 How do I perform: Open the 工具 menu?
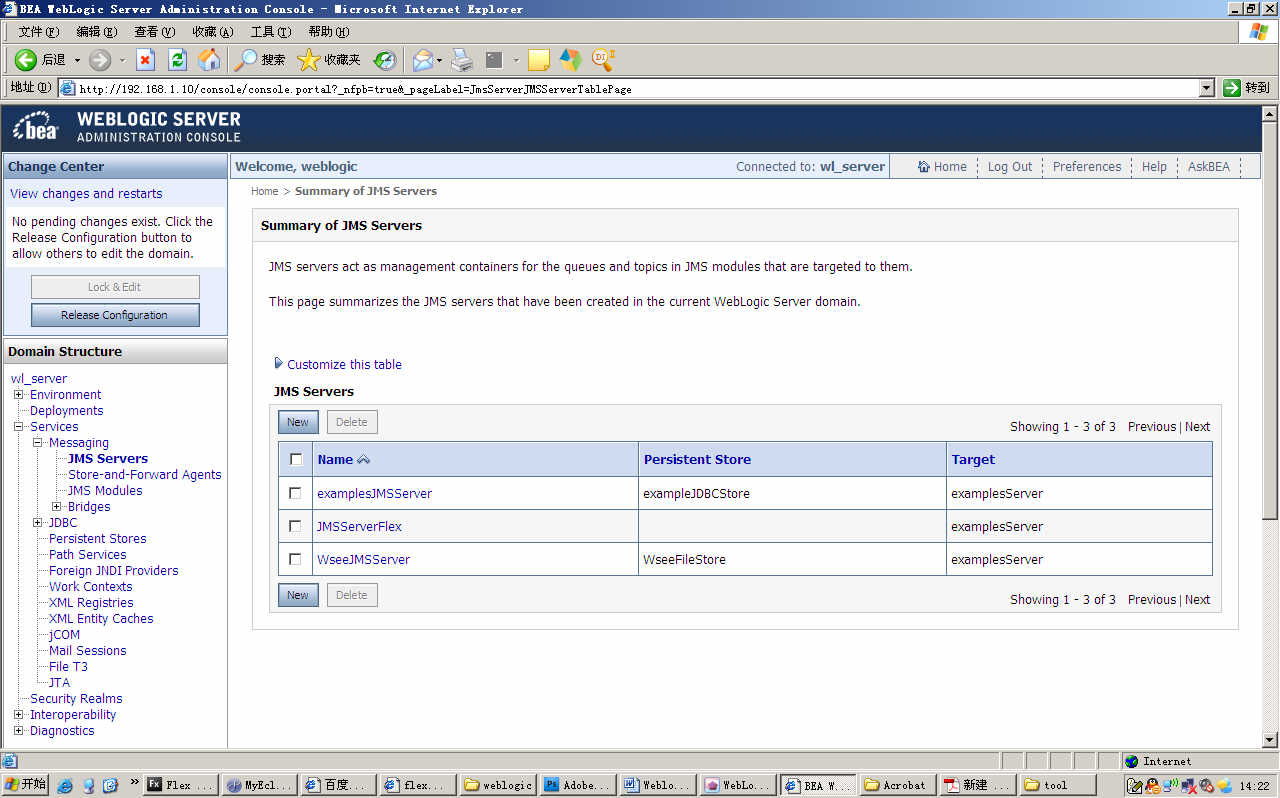(270, 32)
